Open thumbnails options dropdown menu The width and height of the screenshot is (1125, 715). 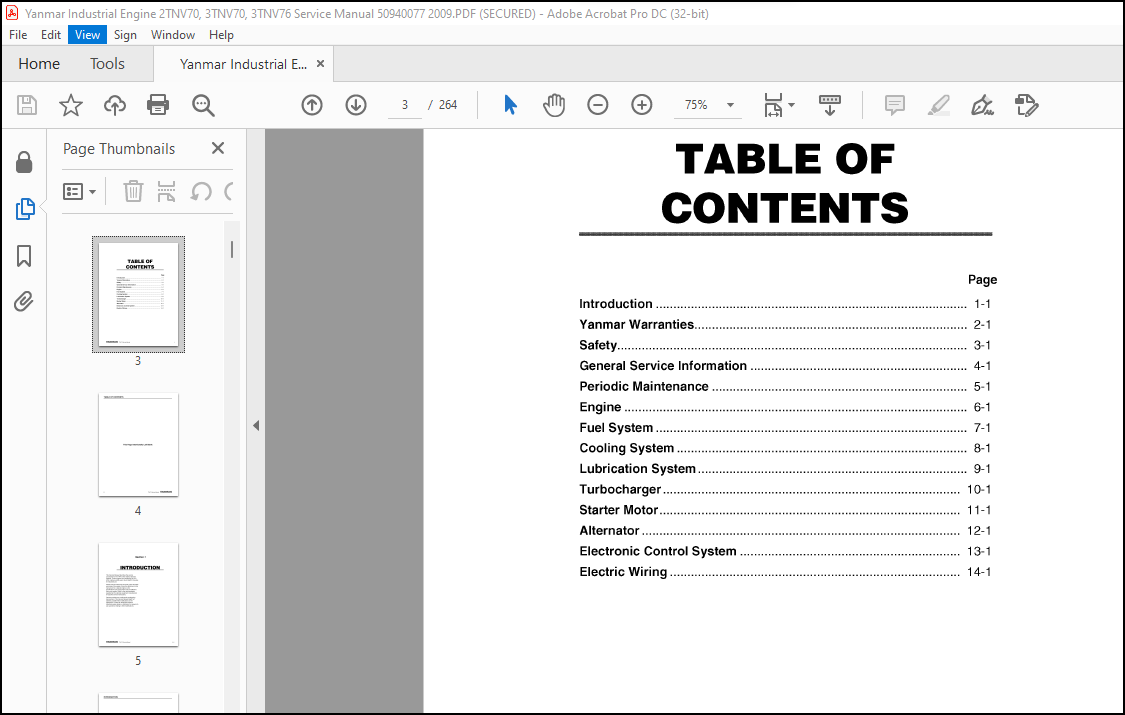point(79,191)
